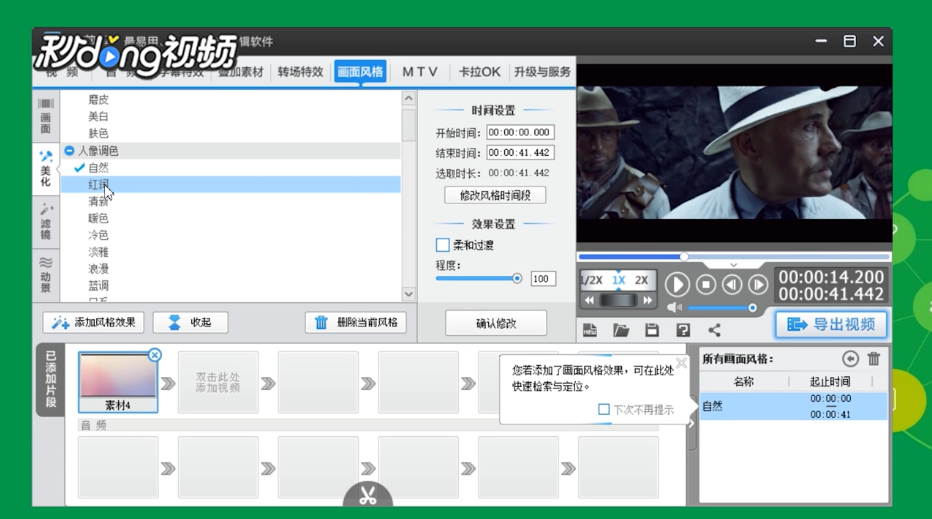Check the 下次不再提示 checkbox

click(603, 410)
